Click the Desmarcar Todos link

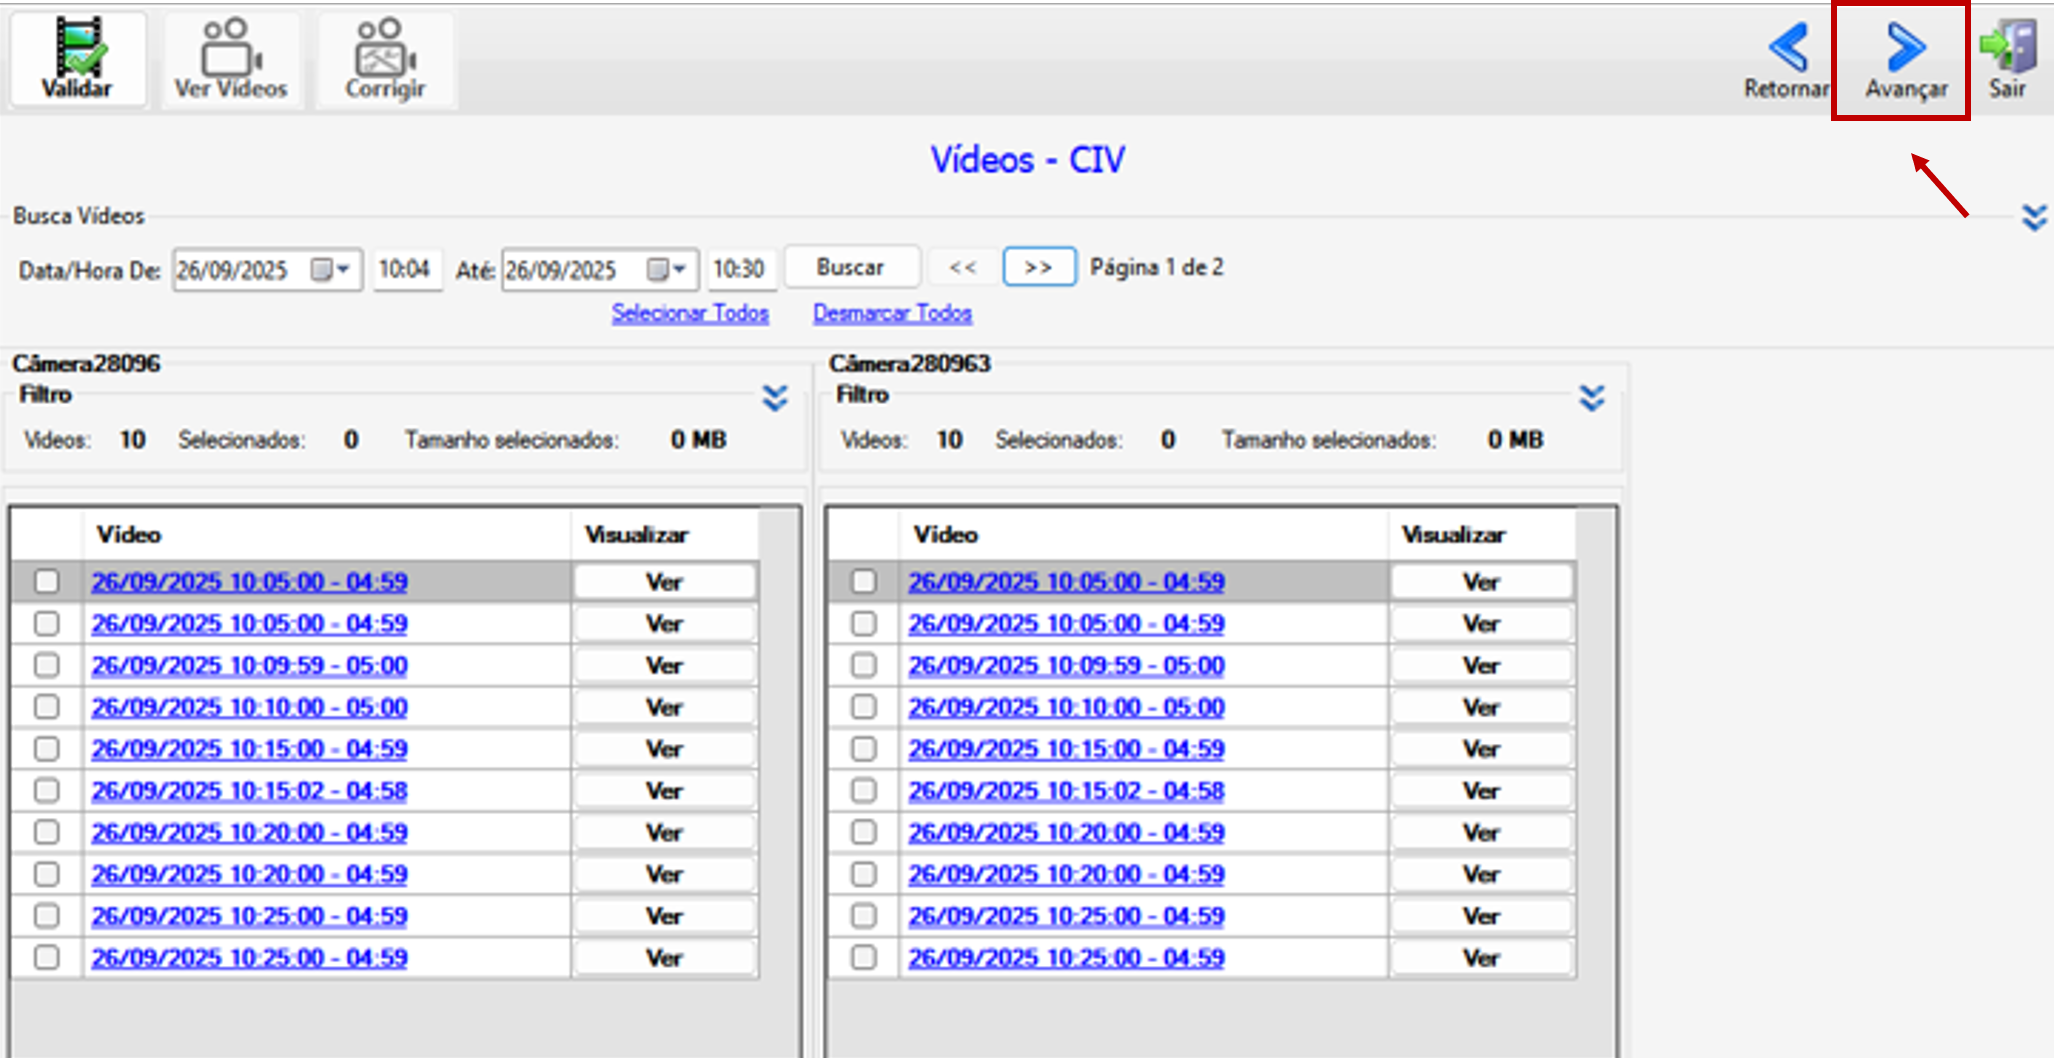892,313
